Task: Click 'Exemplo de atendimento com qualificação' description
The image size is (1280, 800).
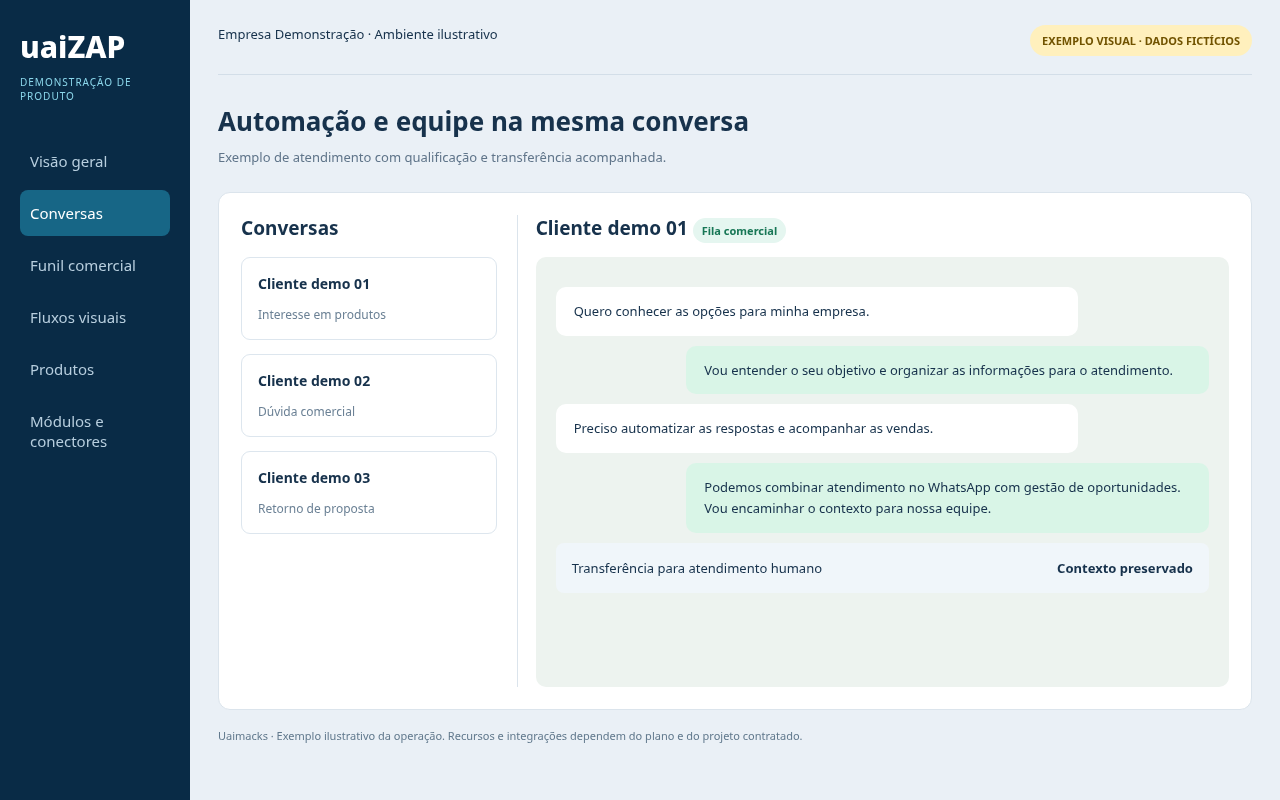Action: pyautogui.click(x=442, y=157)
